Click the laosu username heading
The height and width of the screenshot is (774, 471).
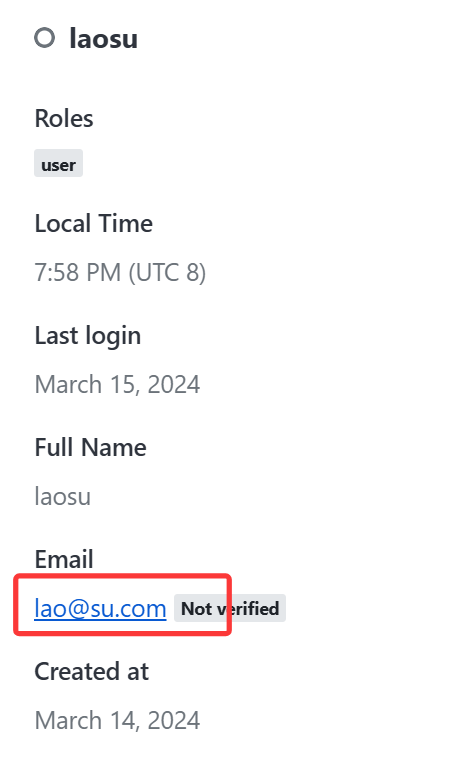[103, 39]
